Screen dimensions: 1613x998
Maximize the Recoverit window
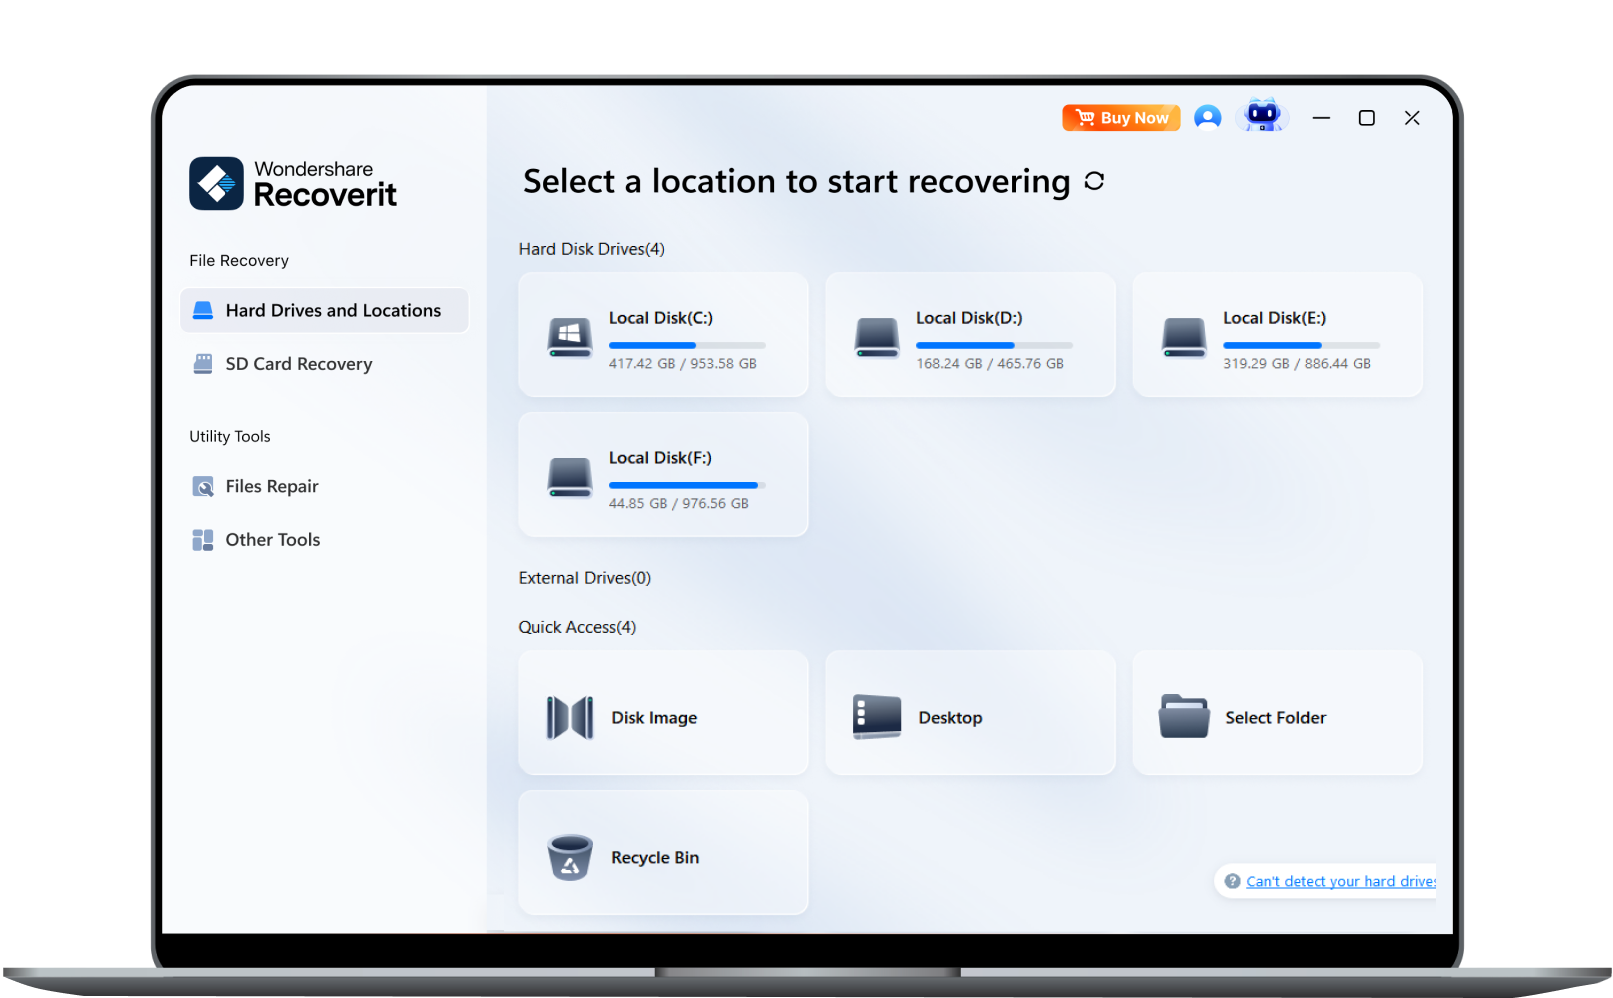pos(1366,118)
